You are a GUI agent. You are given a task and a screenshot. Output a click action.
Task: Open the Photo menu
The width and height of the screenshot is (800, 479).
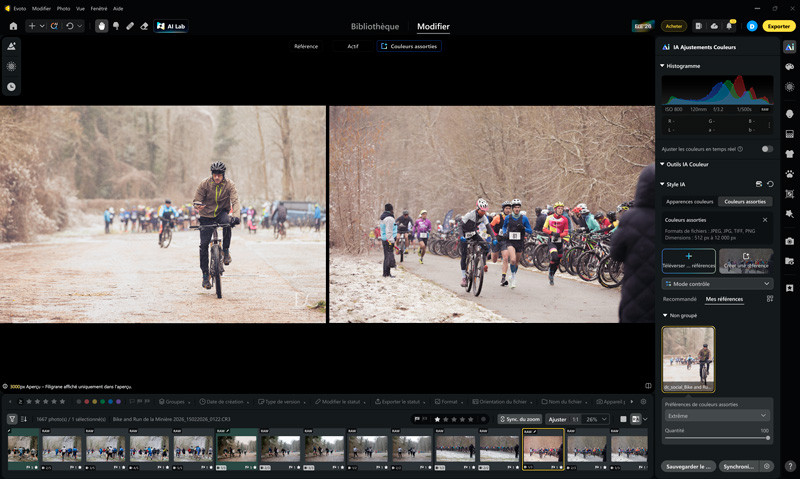tap(63, 9)
